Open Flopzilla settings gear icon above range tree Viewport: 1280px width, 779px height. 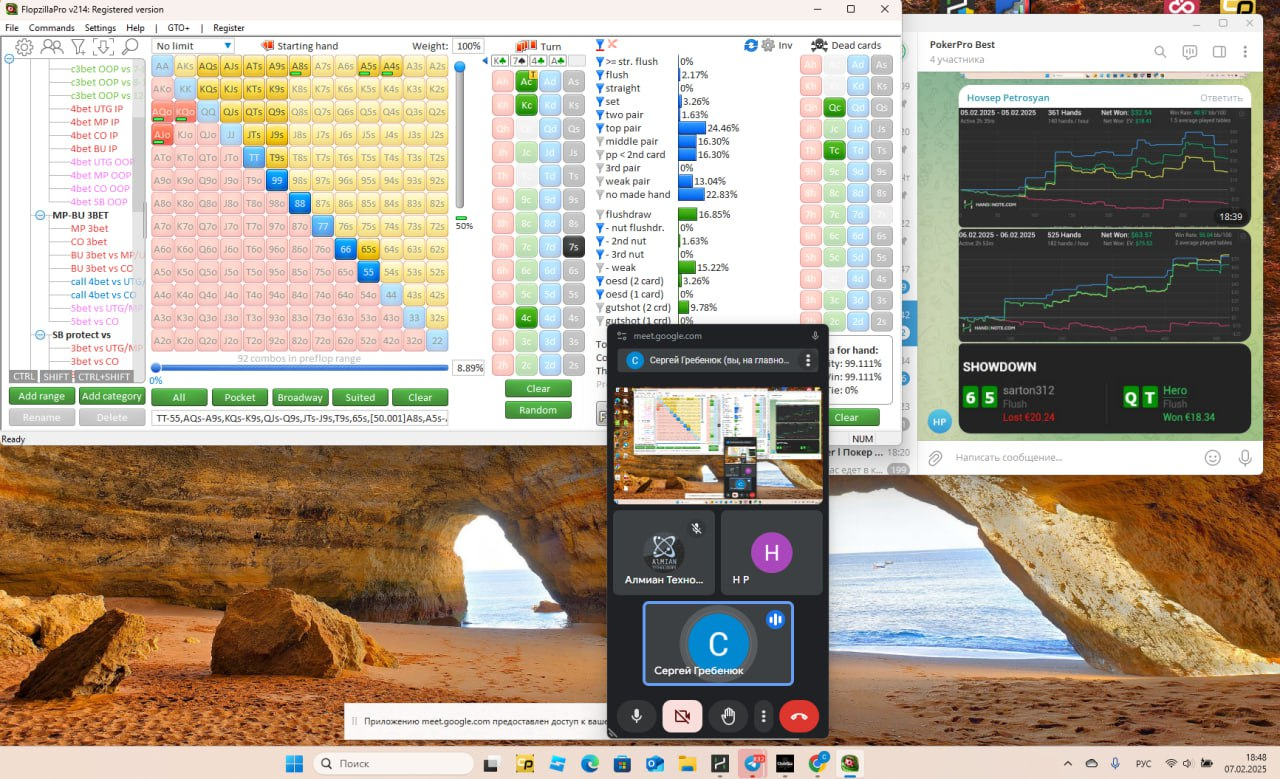24,46
